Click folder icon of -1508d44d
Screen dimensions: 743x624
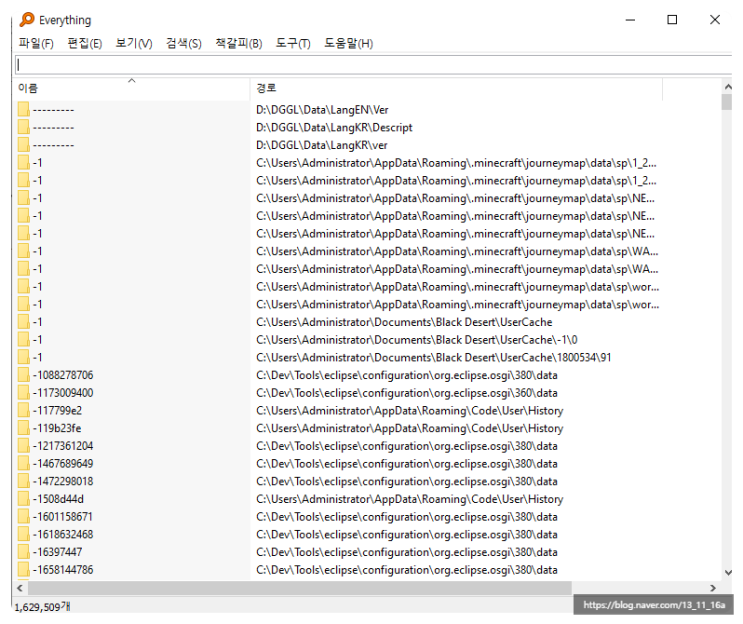pos(24,499)
